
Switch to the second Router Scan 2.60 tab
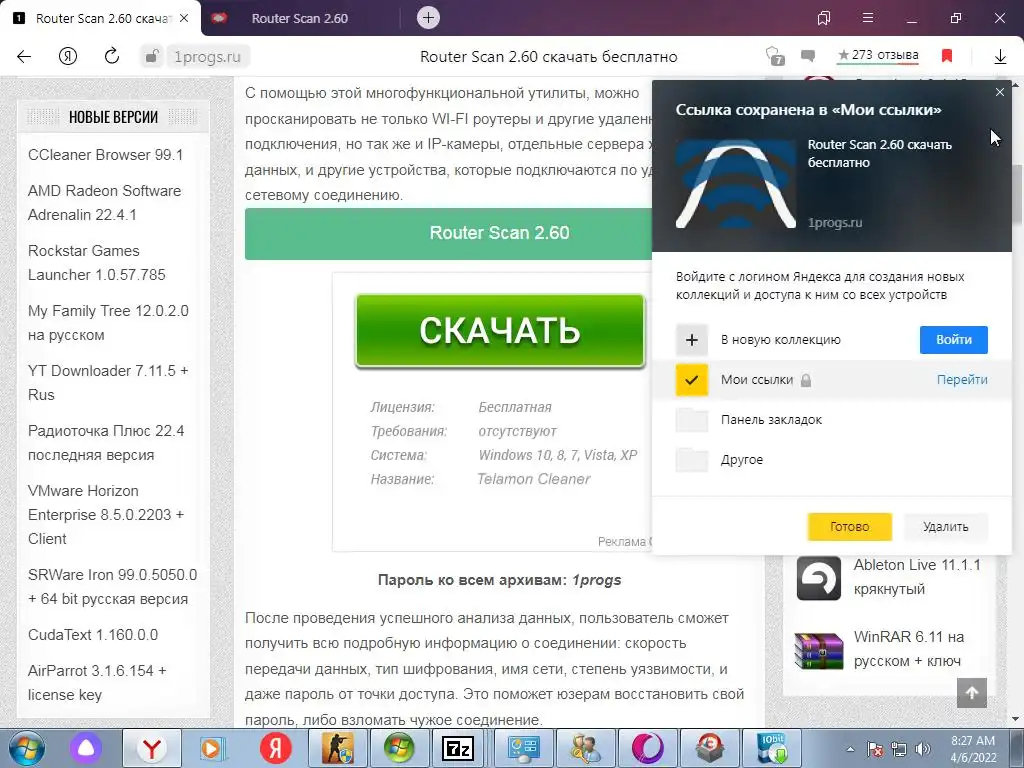(300, 18)
